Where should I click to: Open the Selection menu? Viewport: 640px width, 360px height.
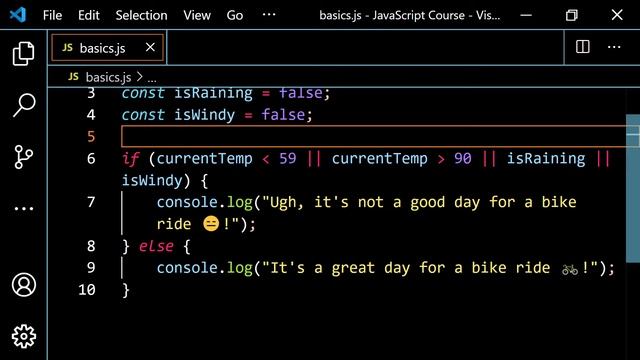[x=141, y=16]
